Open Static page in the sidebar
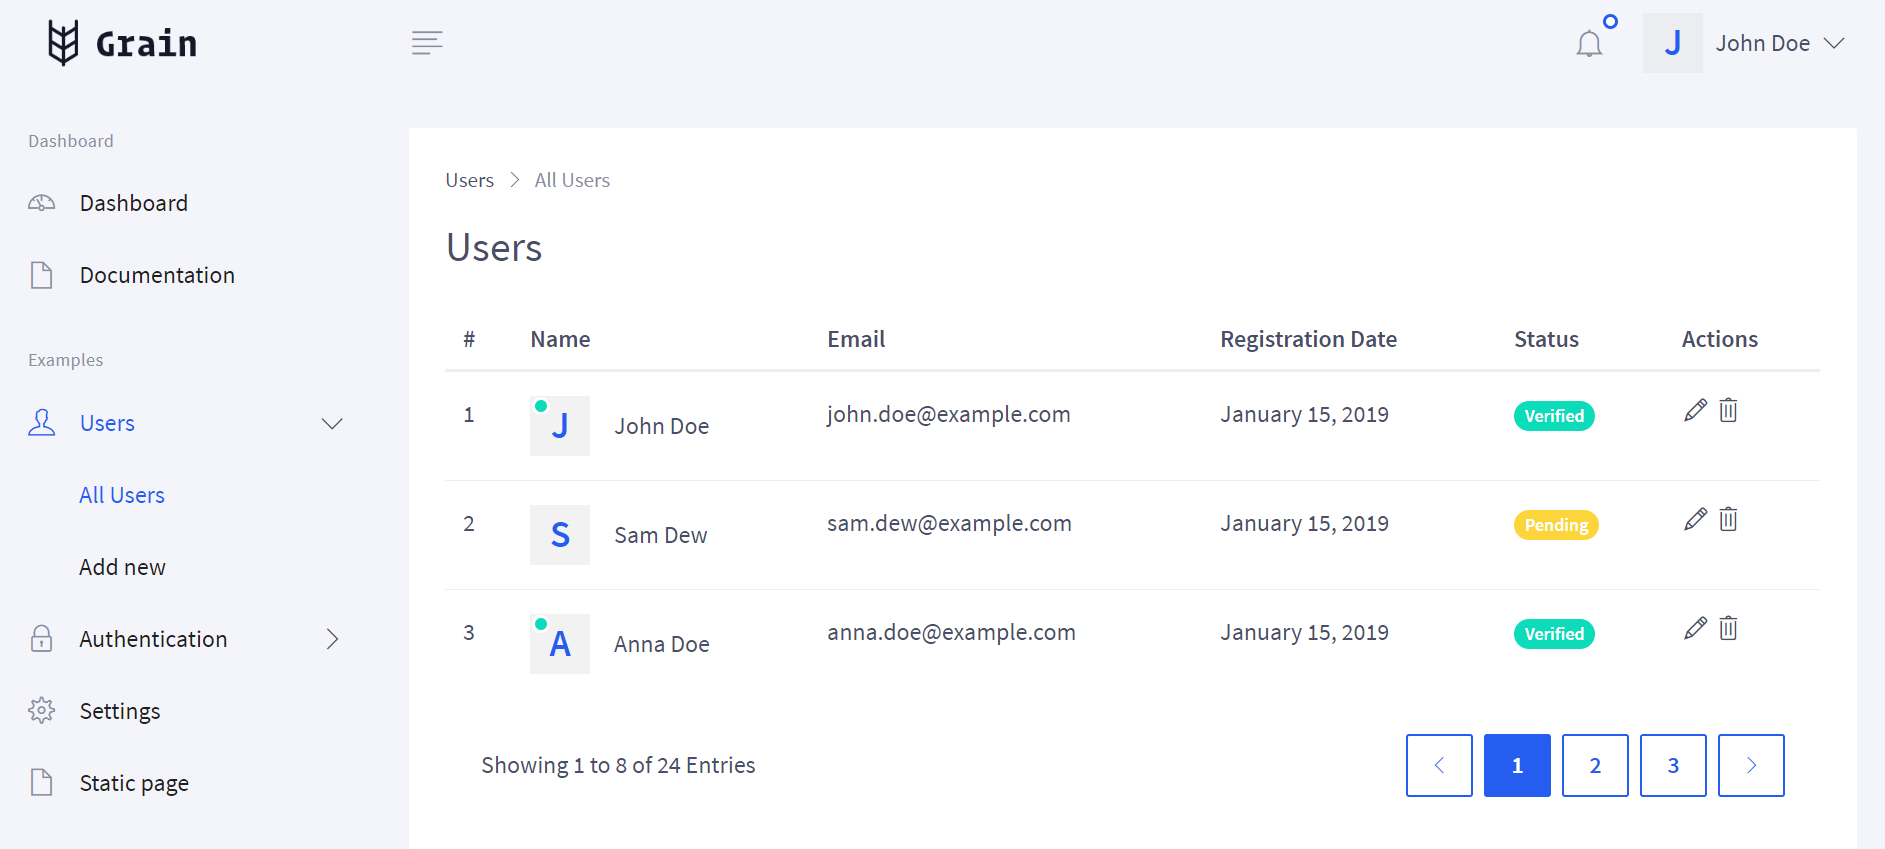 [x=134, y=783]
